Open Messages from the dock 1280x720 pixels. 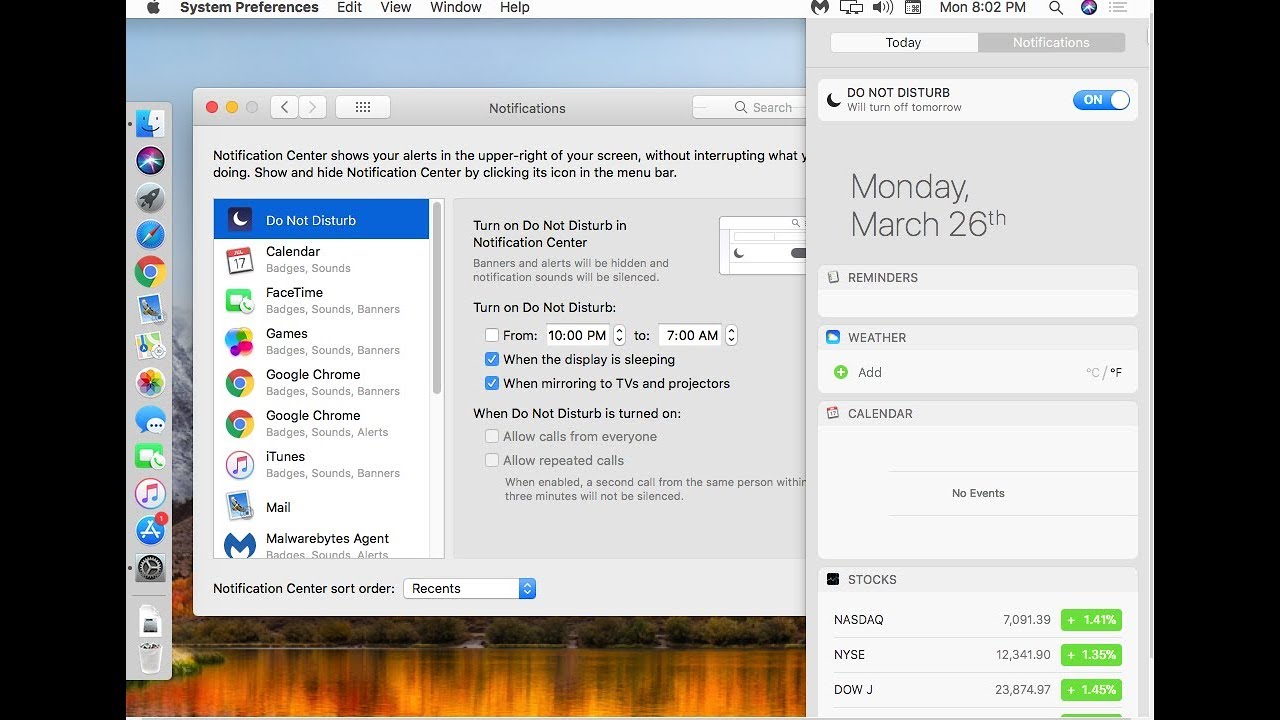coord(150,420)
